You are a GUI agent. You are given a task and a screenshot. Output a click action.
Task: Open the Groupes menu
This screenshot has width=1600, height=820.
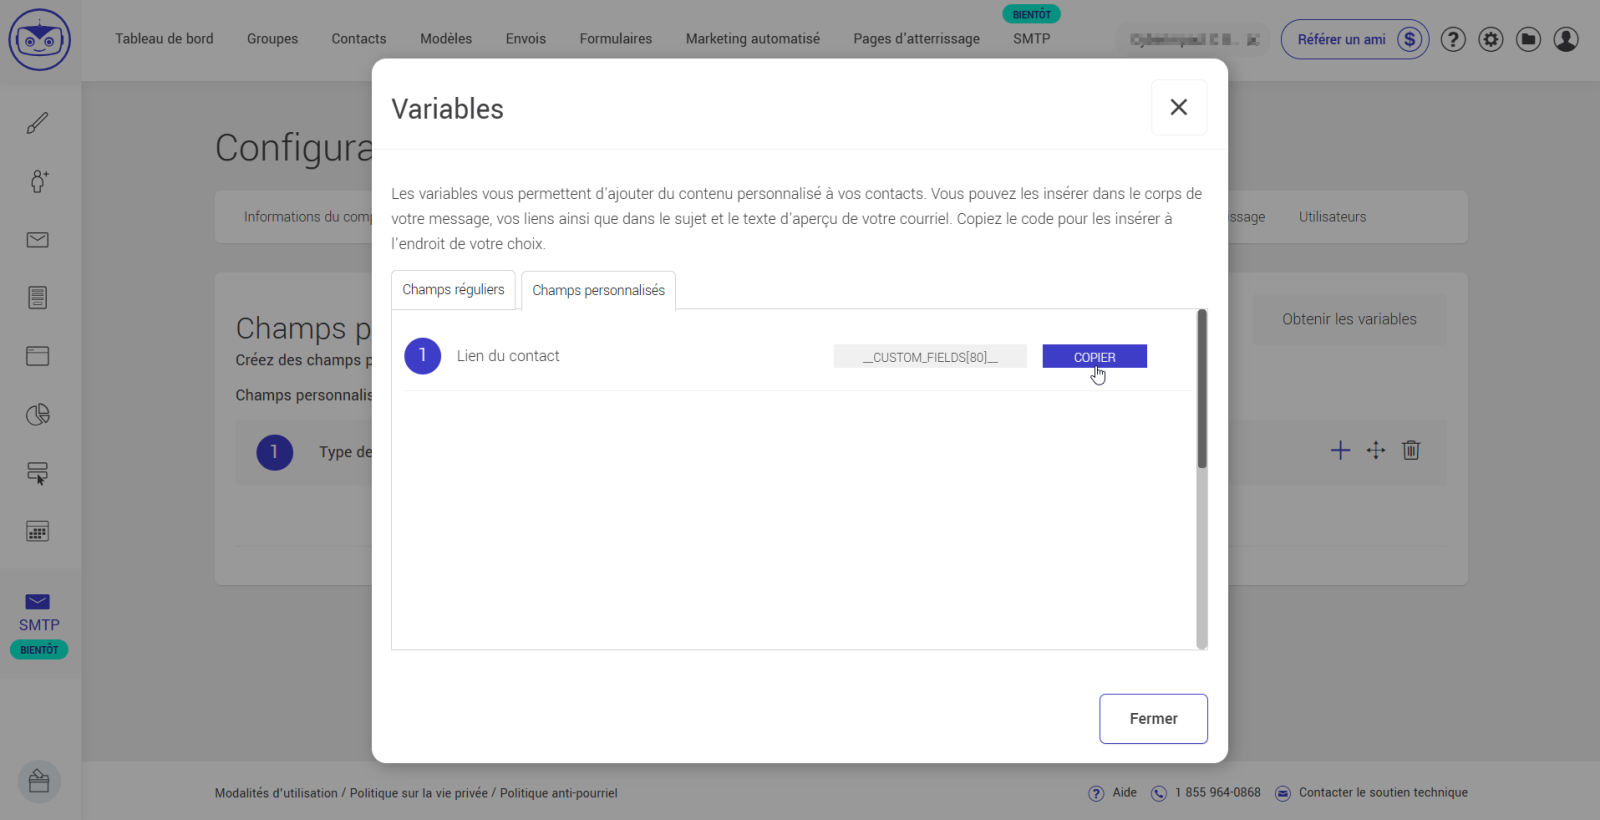point(273,39)
